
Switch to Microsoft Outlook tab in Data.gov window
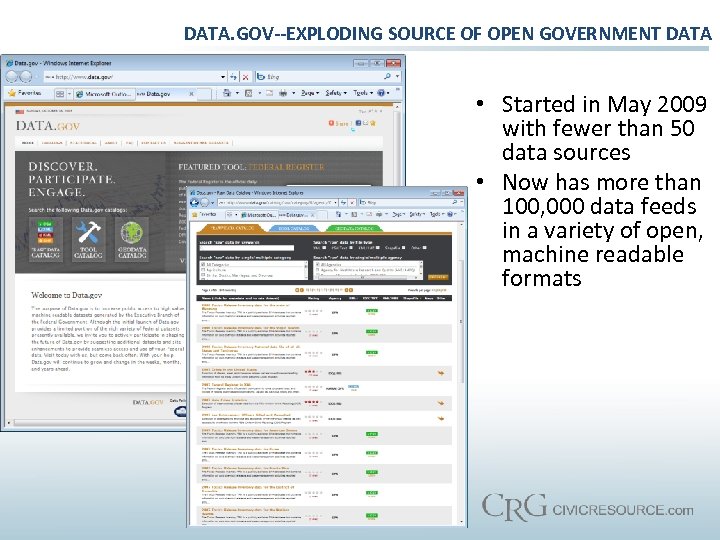pyautogui.click(x=103, y=94)
